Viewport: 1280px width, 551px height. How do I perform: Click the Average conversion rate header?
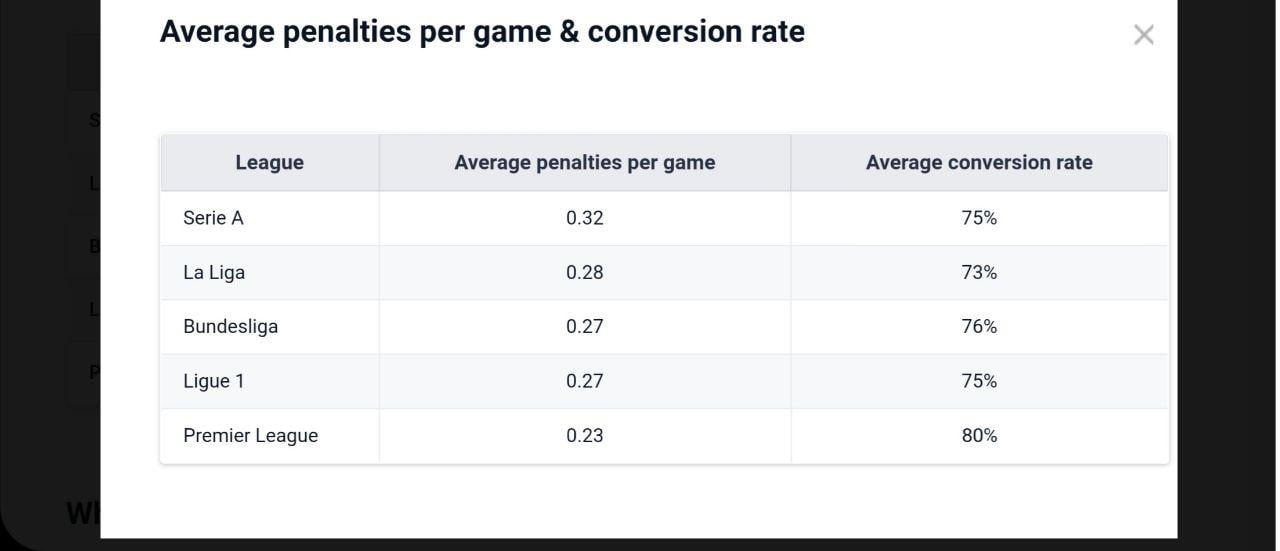pyautogui.click(x=978, y=162)
